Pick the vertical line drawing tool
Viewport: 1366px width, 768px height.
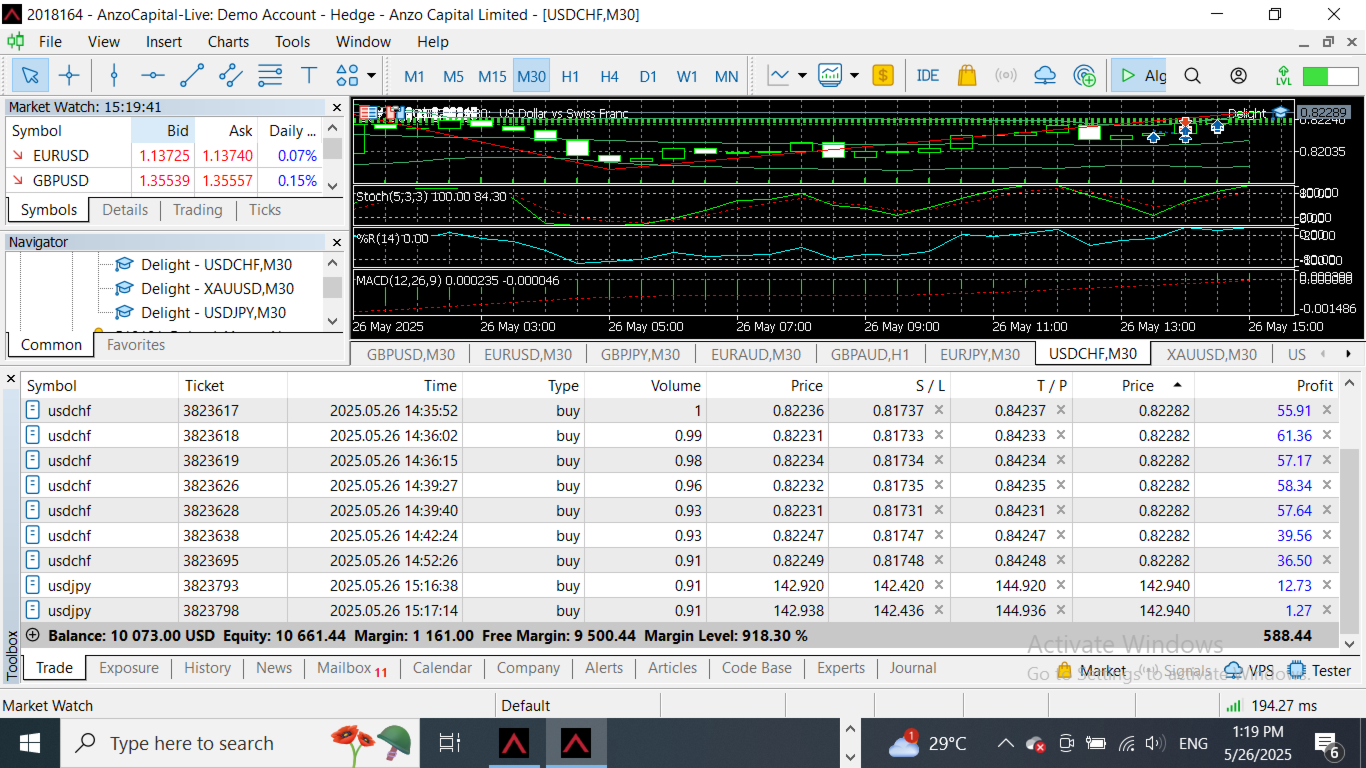114,75
